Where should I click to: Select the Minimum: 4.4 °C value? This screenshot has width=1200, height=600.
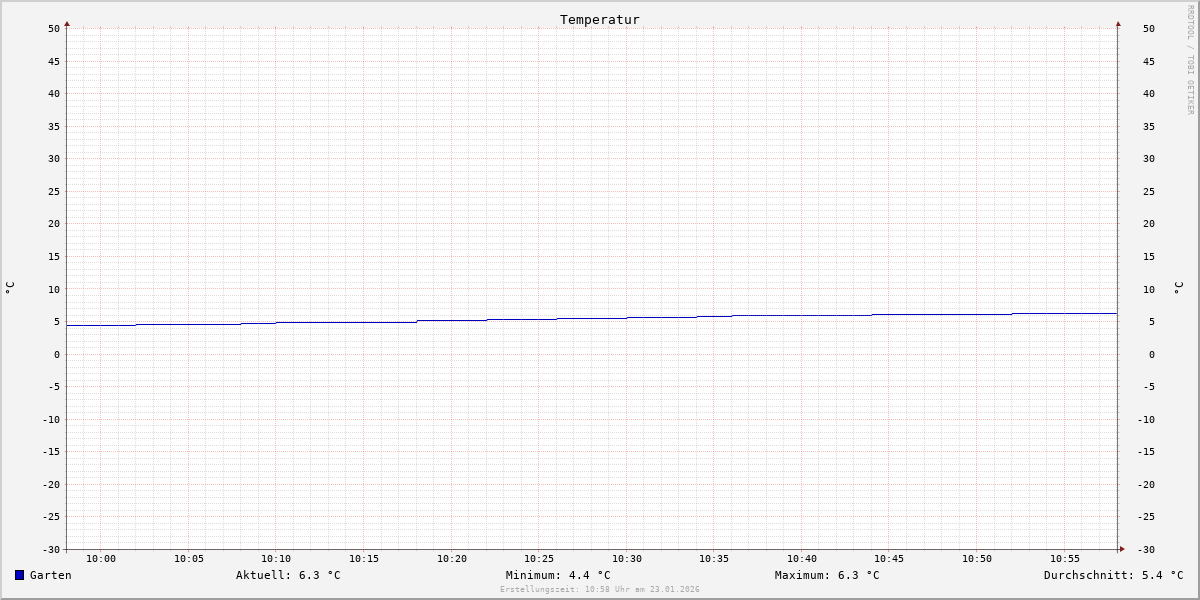point(558,575)
